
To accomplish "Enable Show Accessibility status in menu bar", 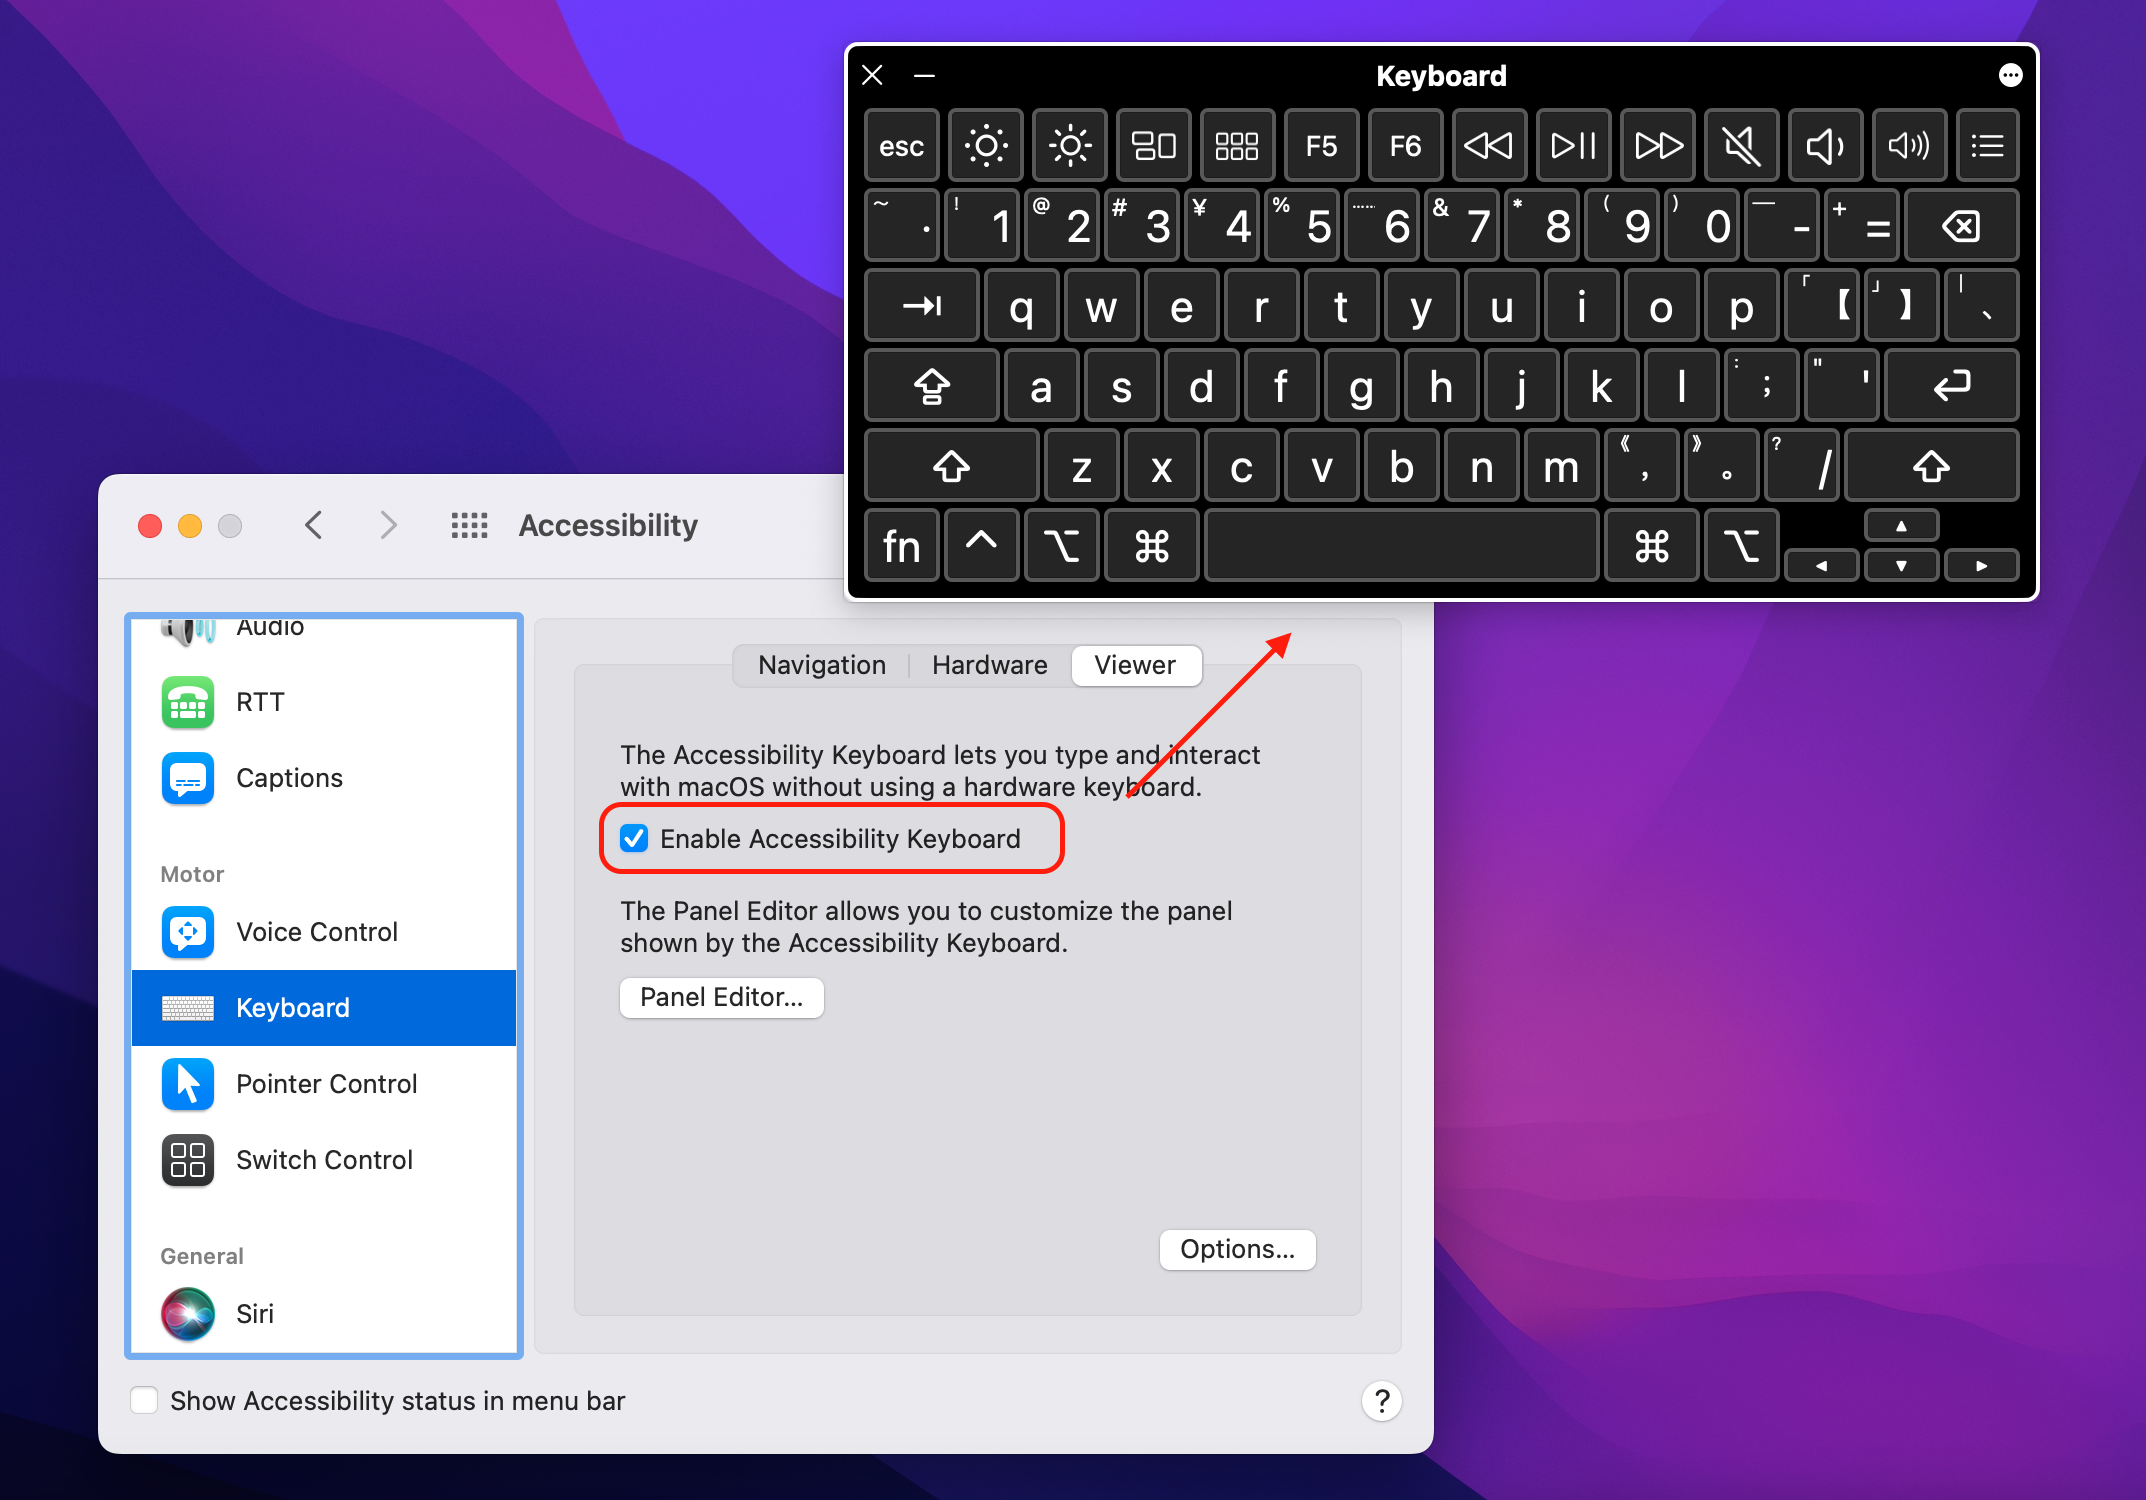I will pyautogui.click(x=144, y=1400).
